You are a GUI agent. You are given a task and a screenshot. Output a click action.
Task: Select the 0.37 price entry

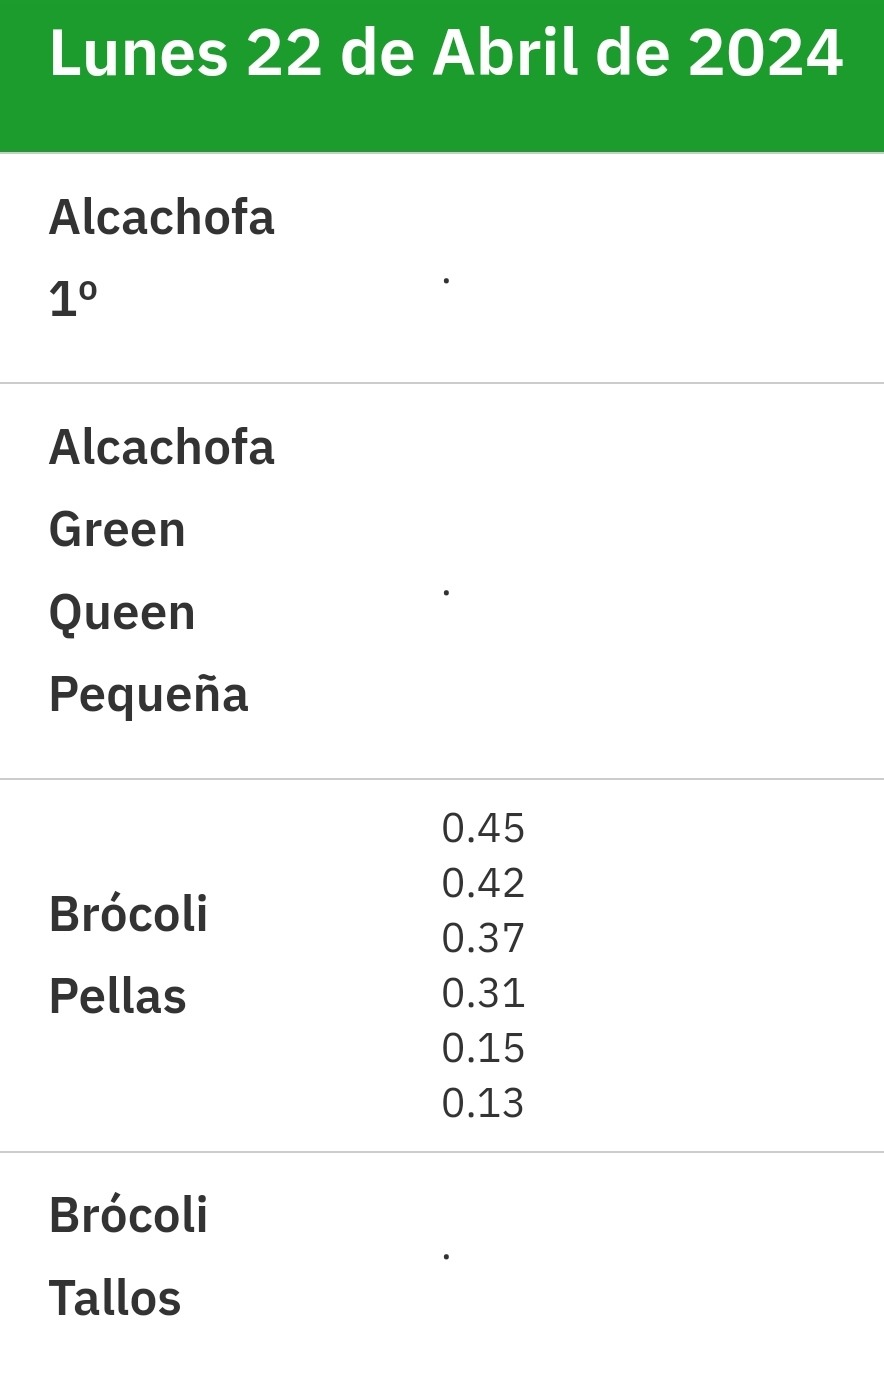483,938
